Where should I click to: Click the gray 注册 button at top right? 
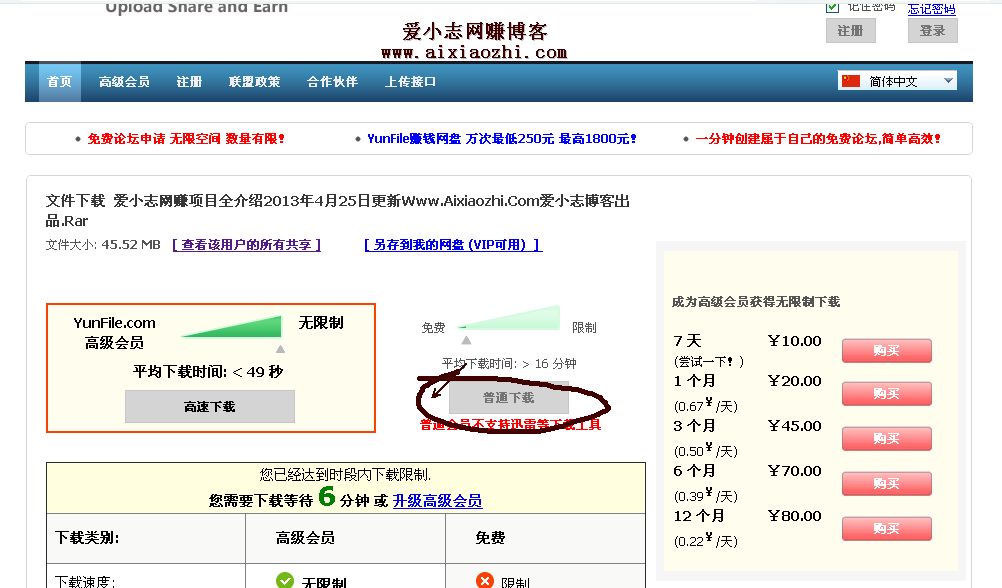point(850,31)
